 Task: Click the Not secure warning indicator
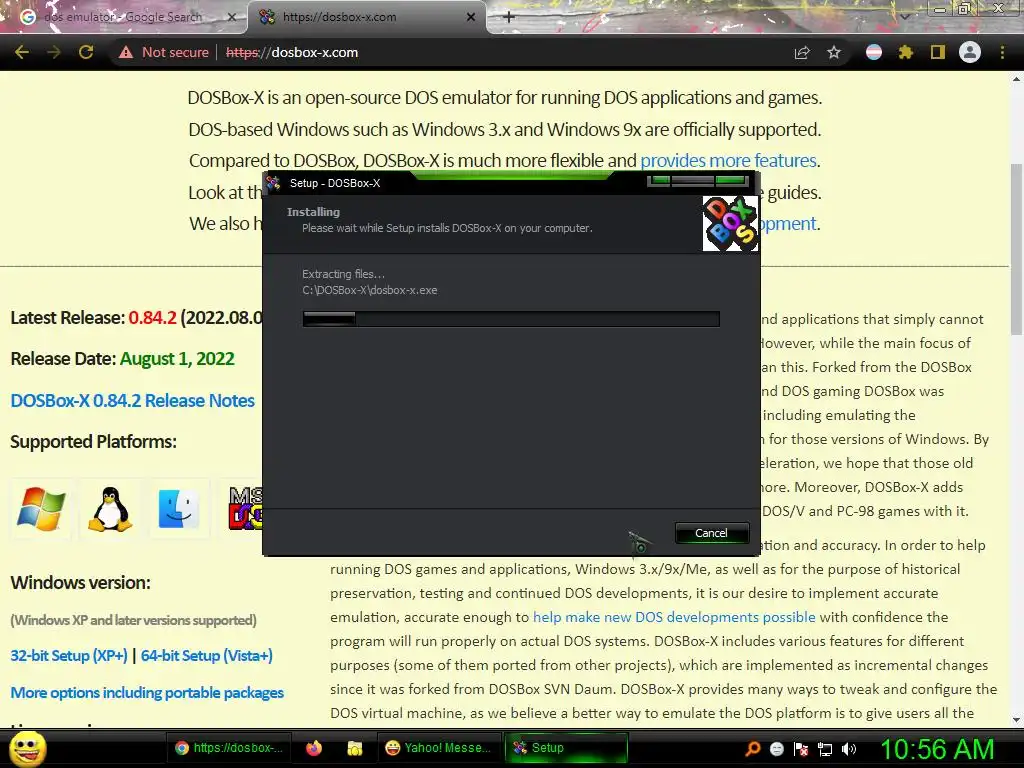tap(163, 52)
